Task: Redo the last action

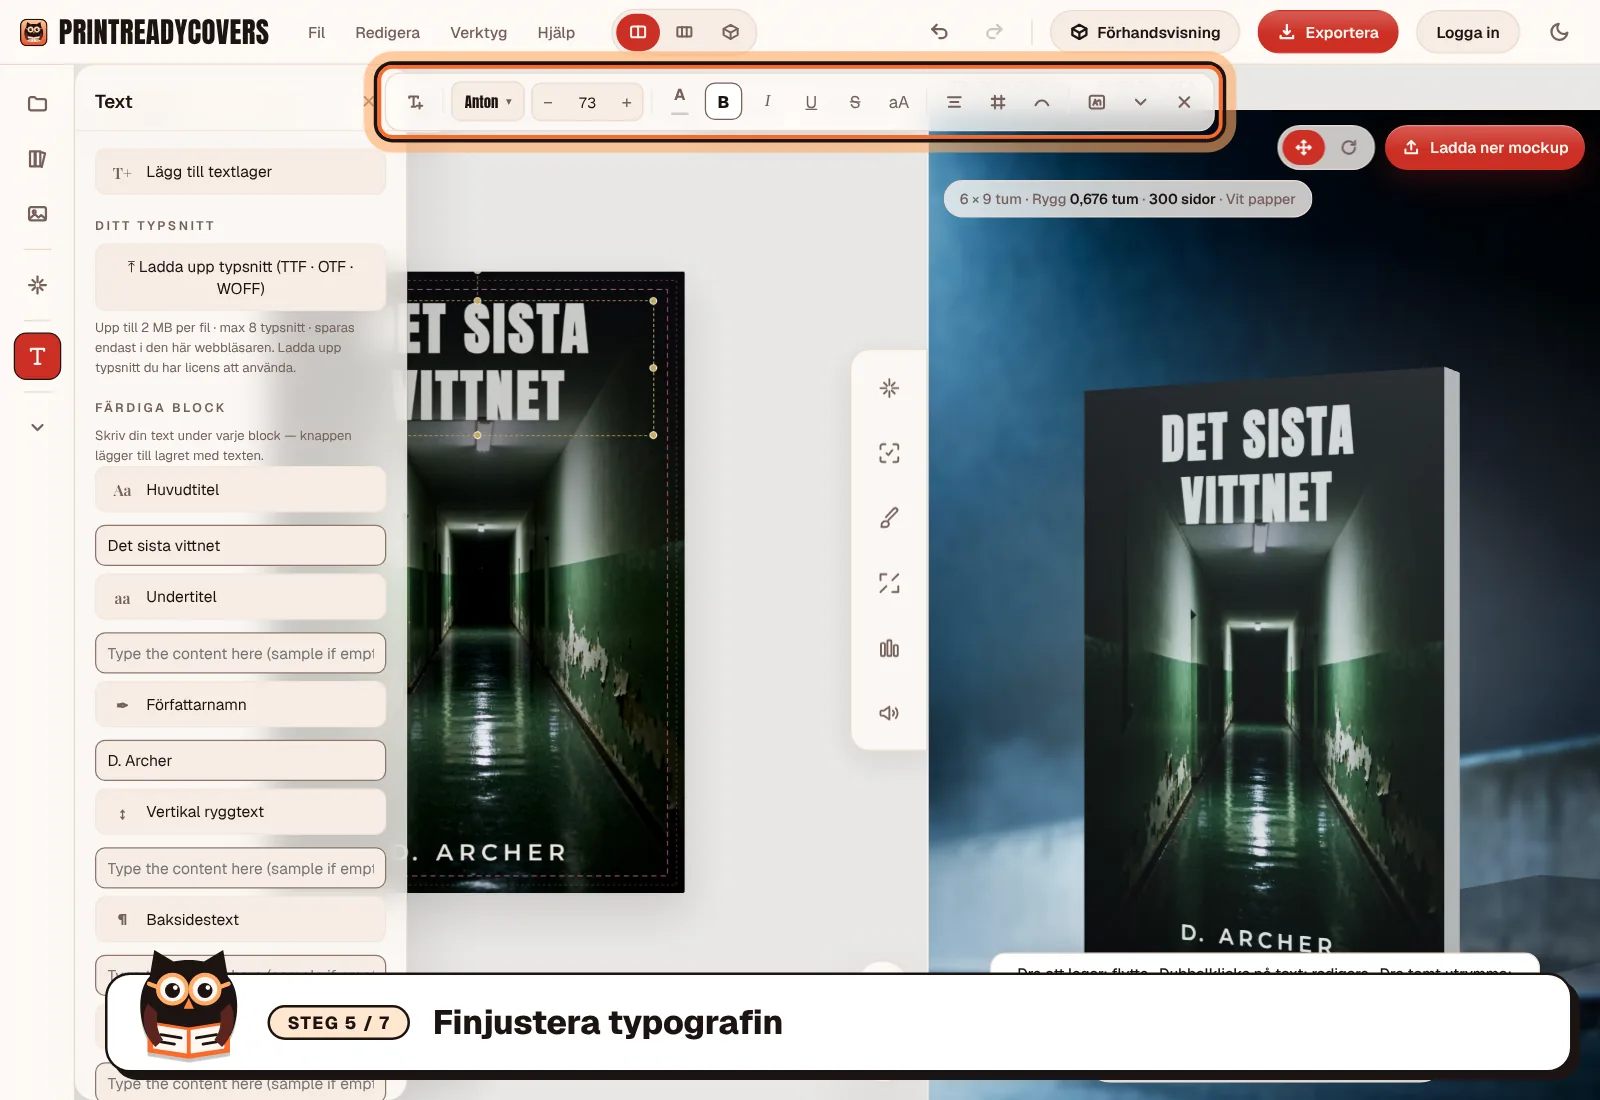Action: click(x=994, y=32)
